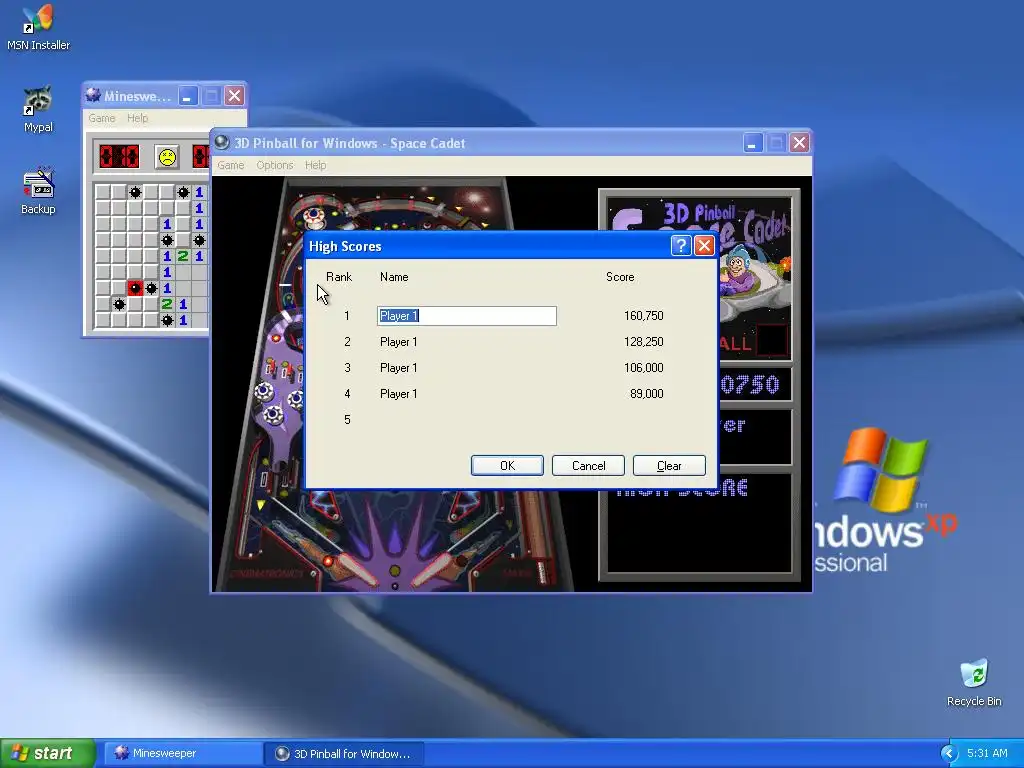Viewport: 1024px width, 768px height.
Task: Click the rank 1 name input field
Action: [467, 316]
